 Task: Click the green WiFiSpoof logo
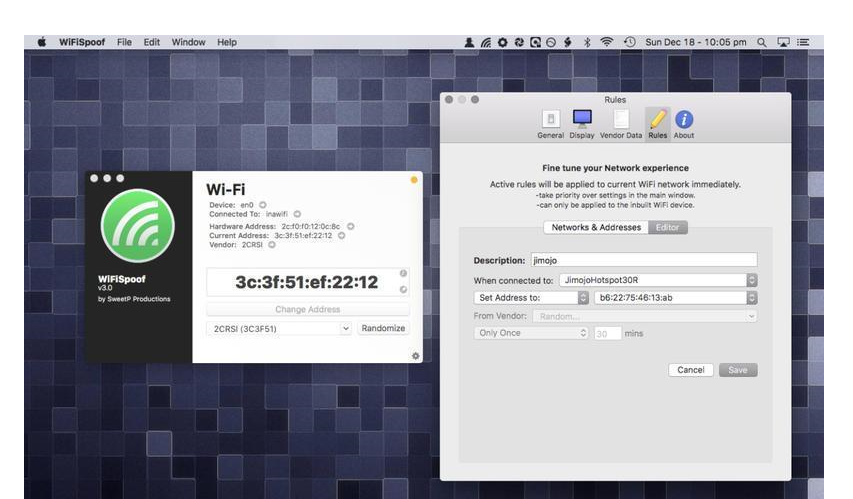138,226
